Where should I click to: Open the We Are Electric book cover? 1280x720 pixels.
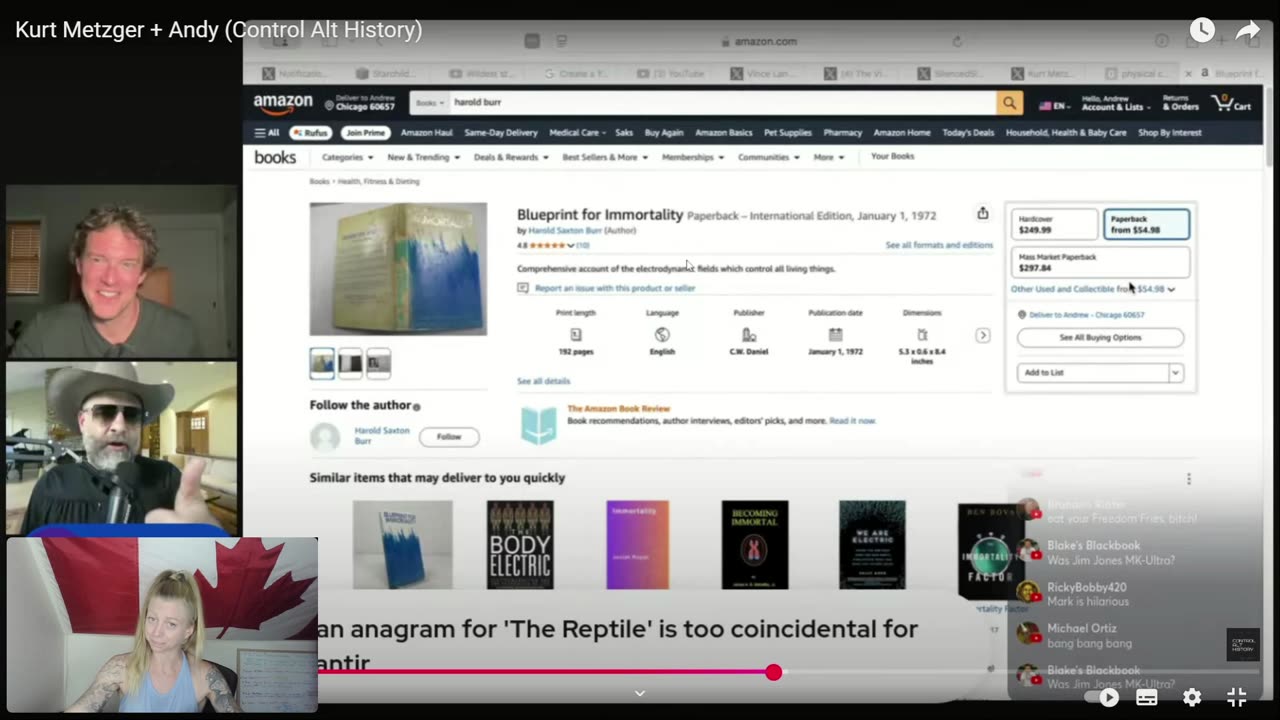tap(872, 545)
